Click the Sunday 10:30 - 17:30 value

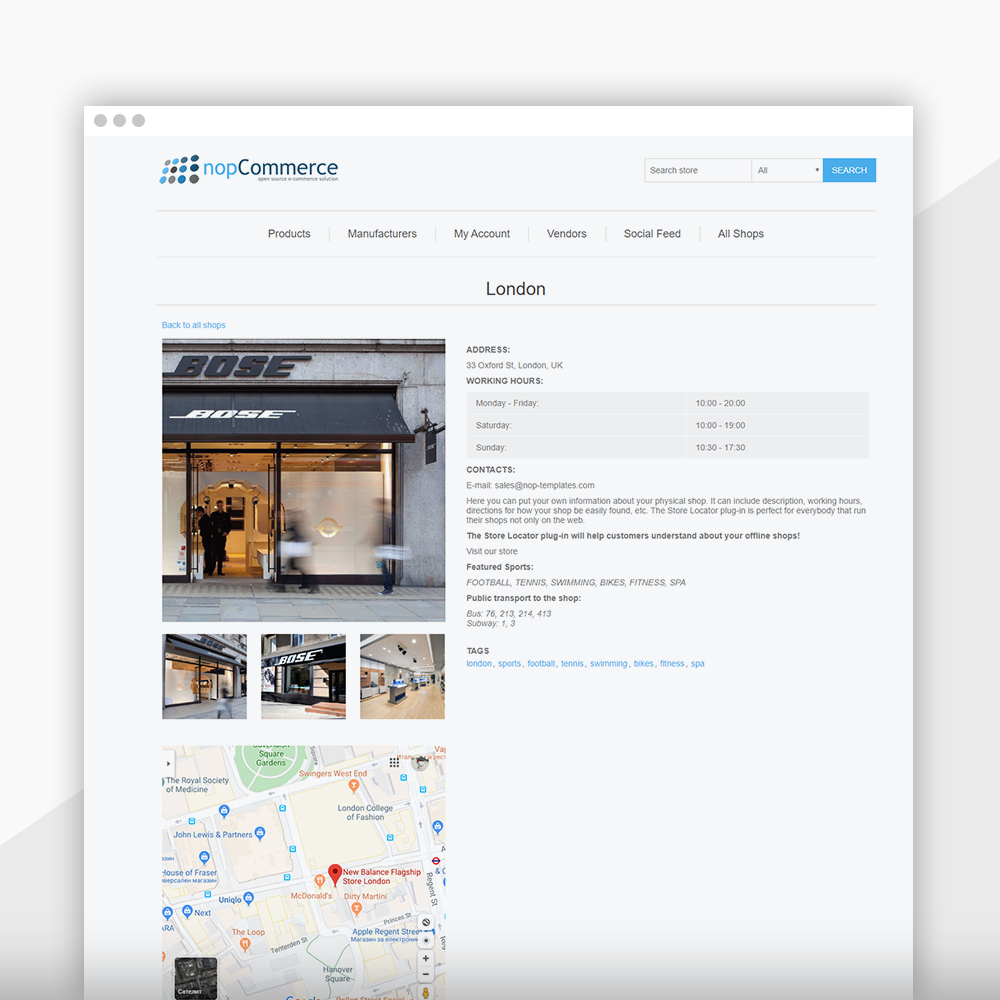click(x=720, y=448)
